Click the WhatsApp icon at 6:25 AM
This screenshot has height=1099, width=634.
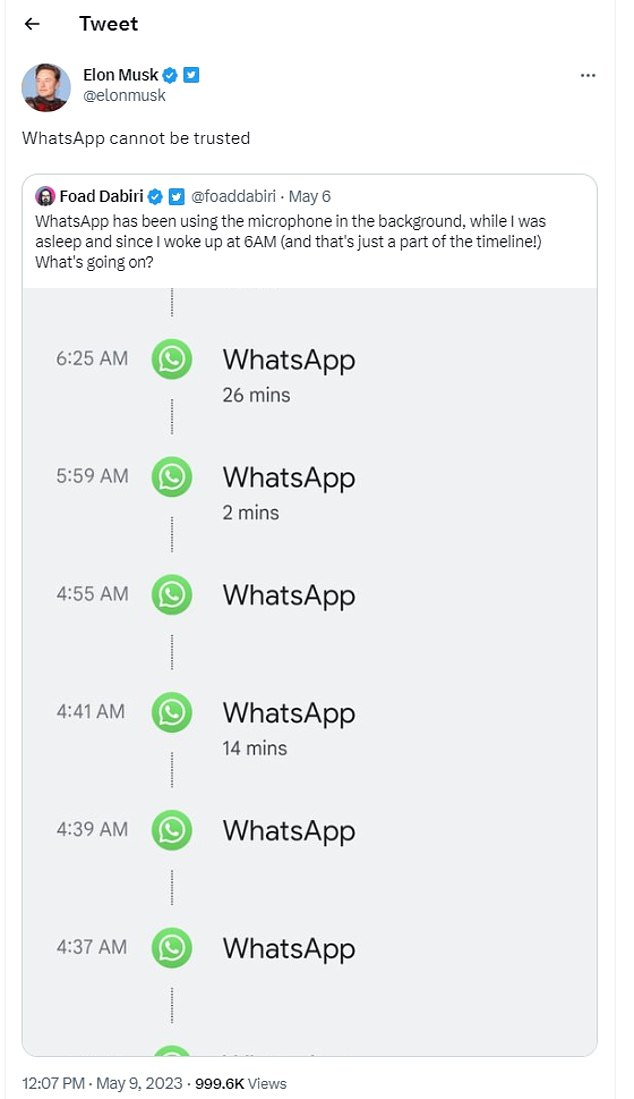172,359
